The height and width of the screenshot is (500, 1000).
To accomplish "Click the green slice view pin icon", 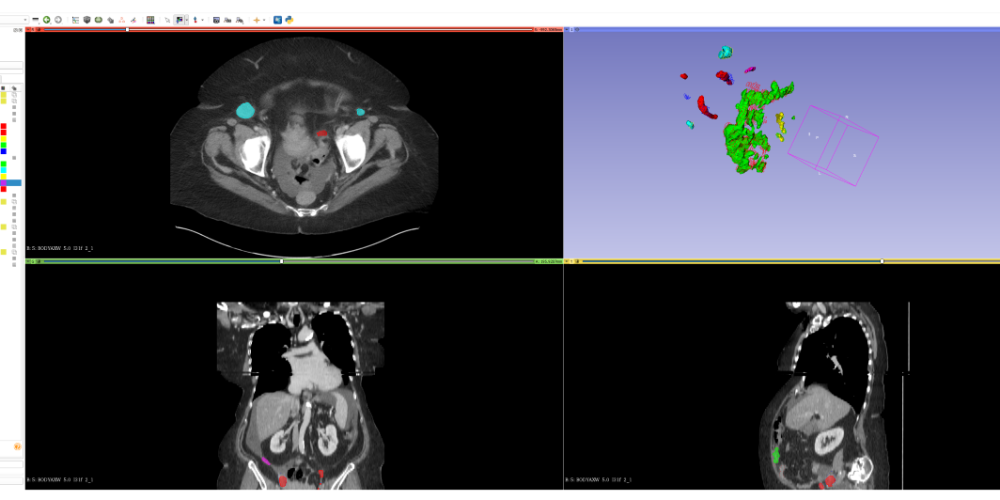I will [x=28, y=261].
